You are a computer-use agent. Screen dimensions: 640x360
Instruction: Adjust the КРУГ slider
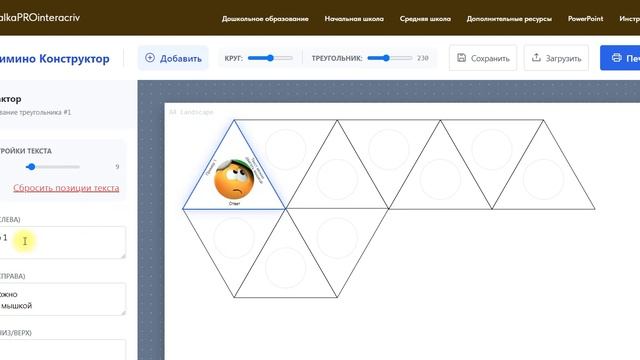(x=270, y=58)
